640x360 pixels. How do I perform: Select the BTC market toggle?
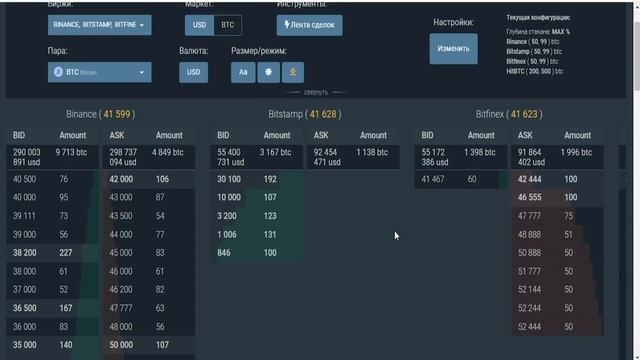(x=227, y=25)
